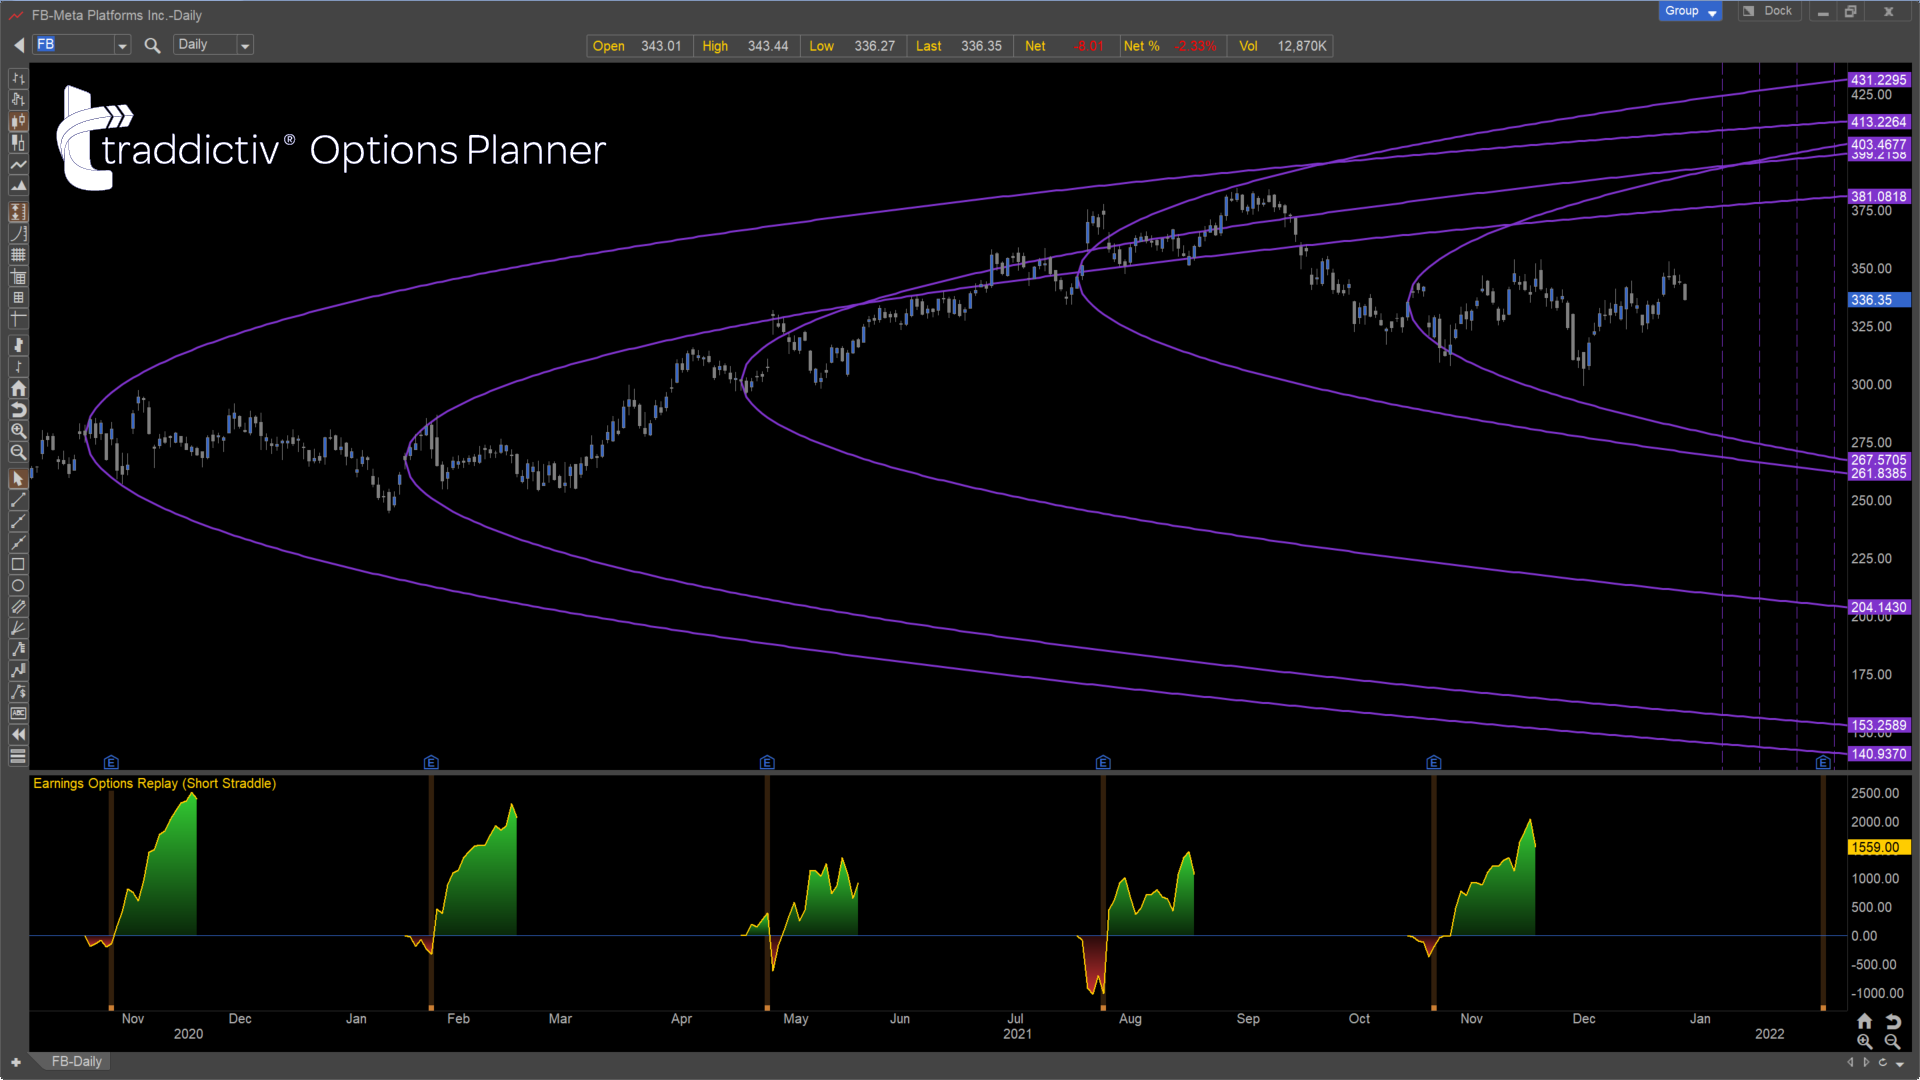Click the bar spacing narrow icon
The image size is (1920, 1080).
click(x=18, y=367)
